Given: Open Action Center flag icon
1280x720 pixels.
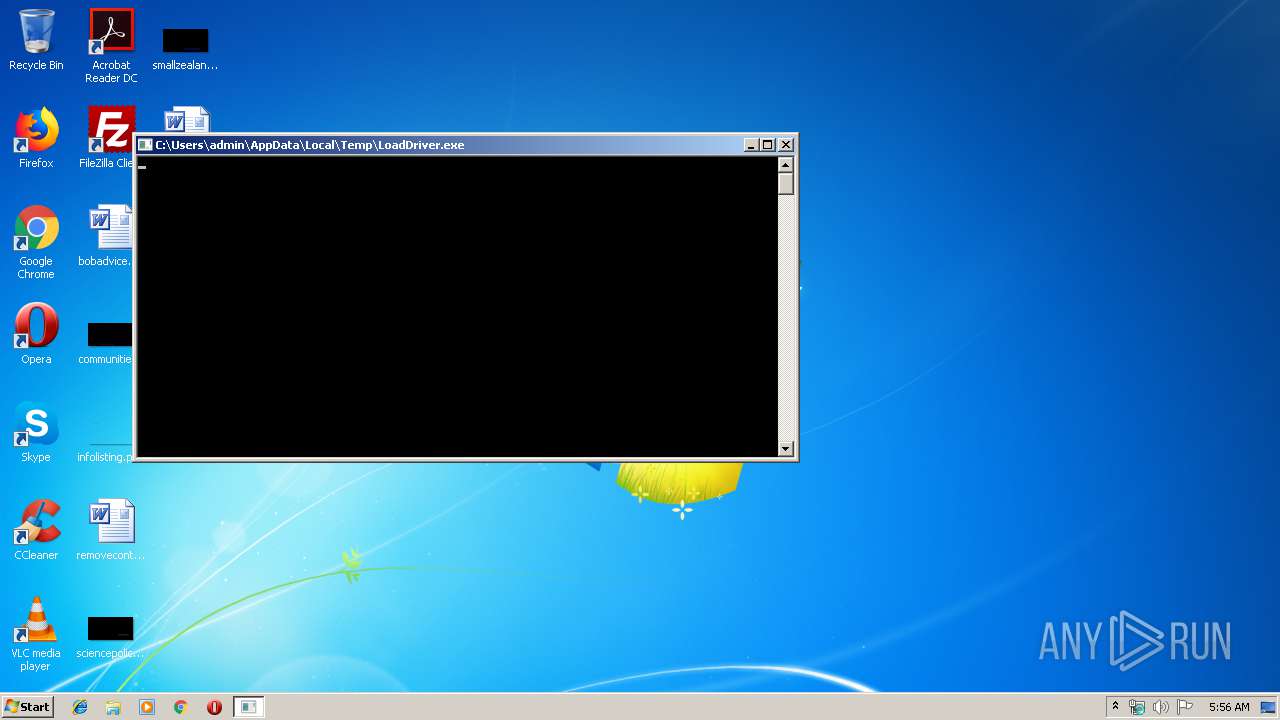Looking at the screenshot, I should pyautogui.click(x=1185, y=707).
